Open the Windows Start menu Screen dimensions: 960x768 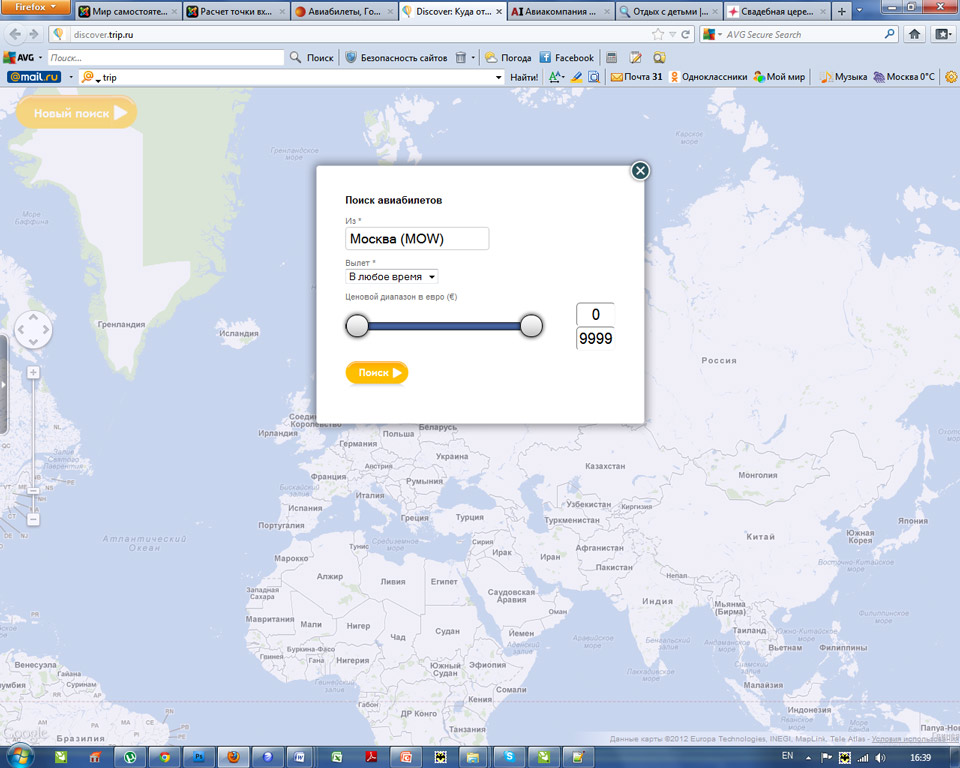point(19,757)
